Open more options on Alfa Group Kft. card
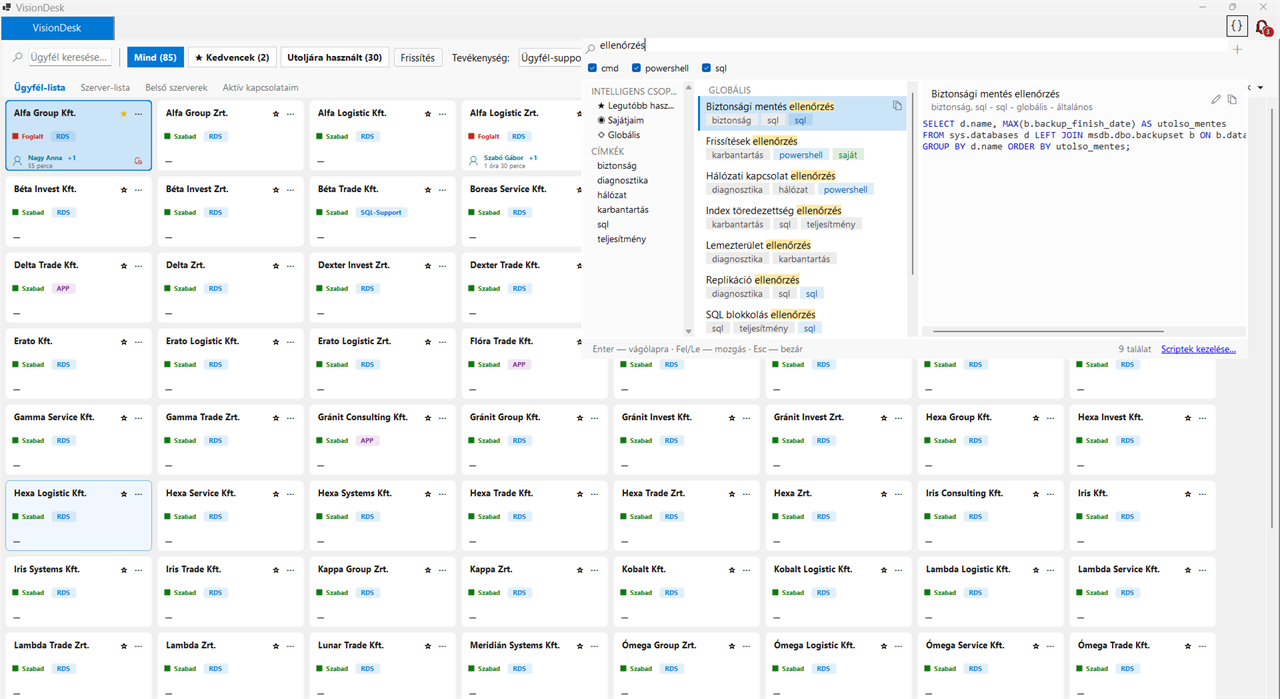This screenshot has height=699, width=1280. pyautogui.click(x=139, y=114)
